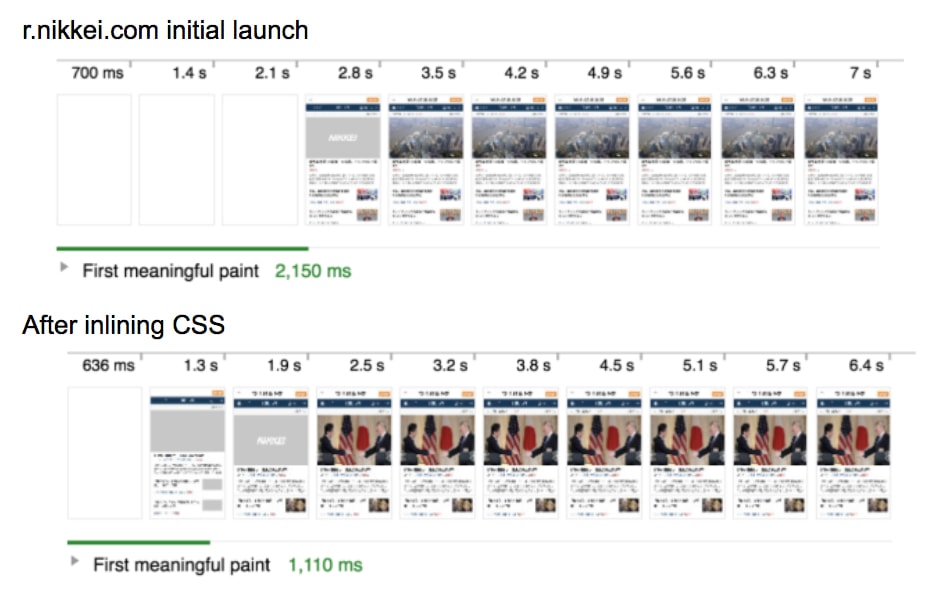The height and width of the screenshot is (606, 939).
Task: Expand the First meaningful paint row under After inlining CSS
Action: (73, 564)
